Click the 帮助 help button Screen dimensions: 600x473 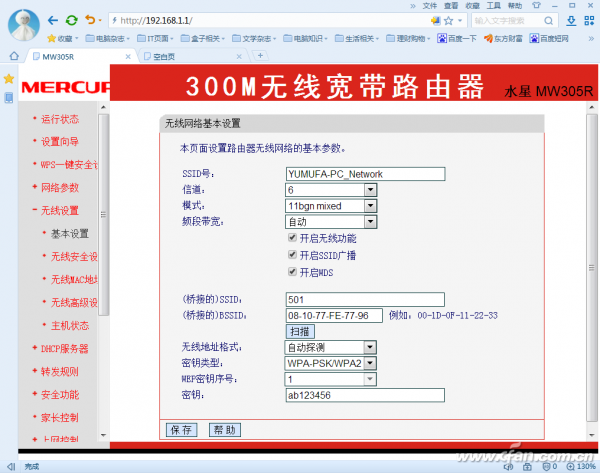225,430
